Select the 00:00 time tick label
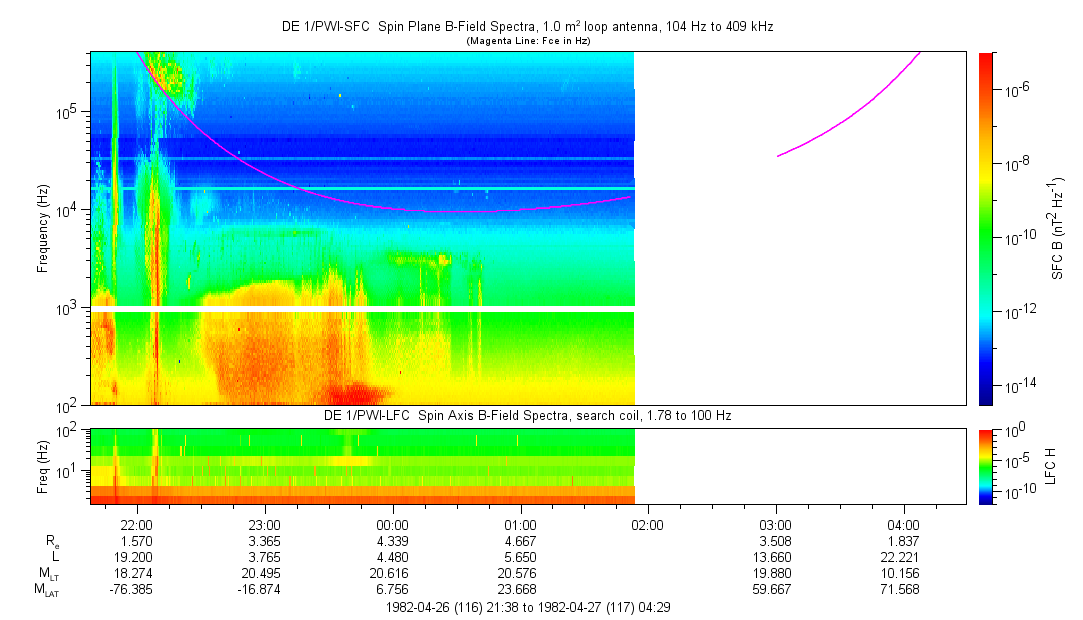The width and height of the screenshot is (1083, 620). [392, 524]
